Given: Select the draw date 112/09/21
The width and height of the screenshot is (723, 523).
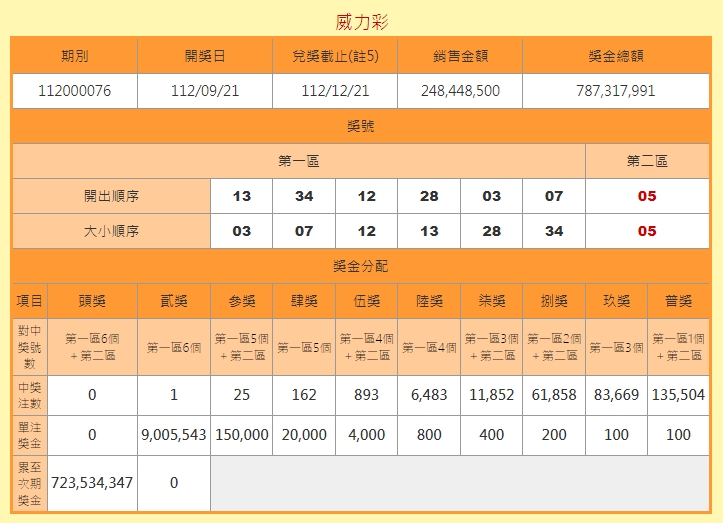Looking at the screenshot, I should coord(205,91).
